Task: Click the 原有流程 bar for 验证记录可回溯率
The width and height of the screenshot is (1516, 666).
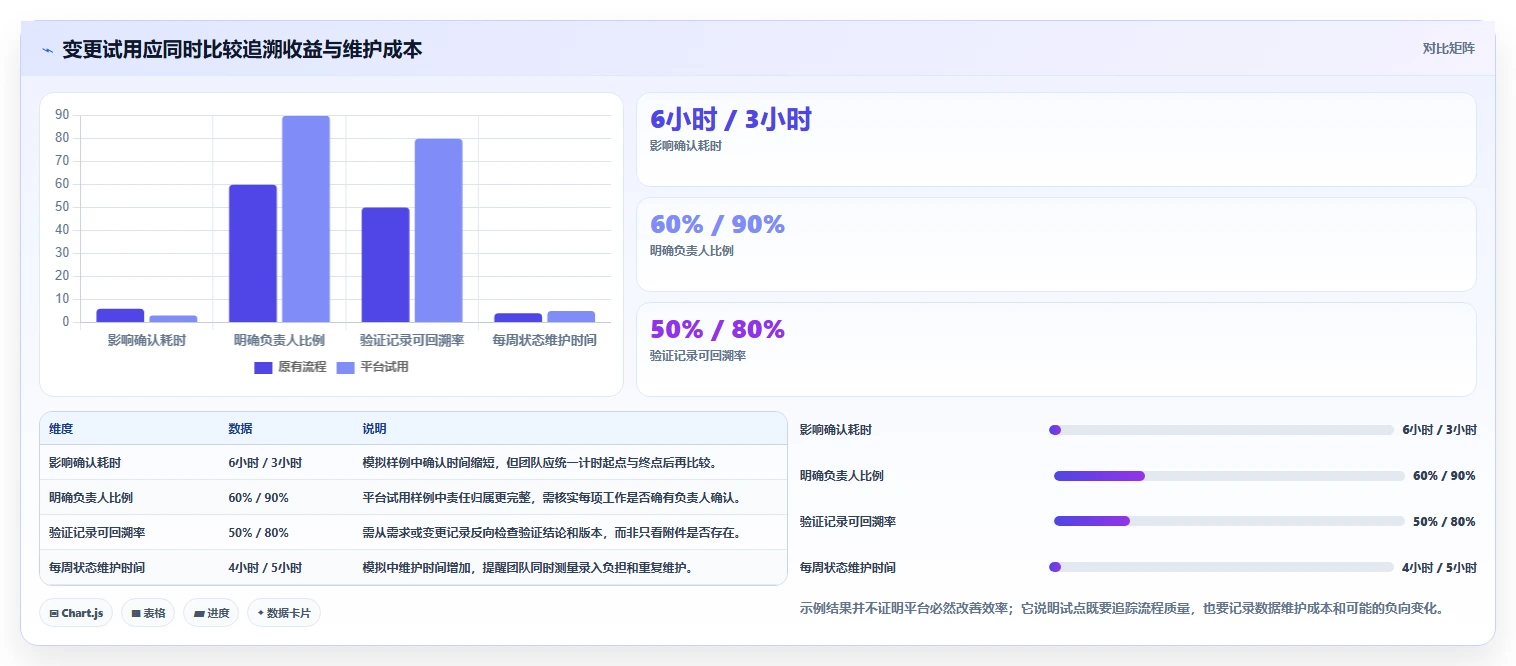Action: point(385,265)
